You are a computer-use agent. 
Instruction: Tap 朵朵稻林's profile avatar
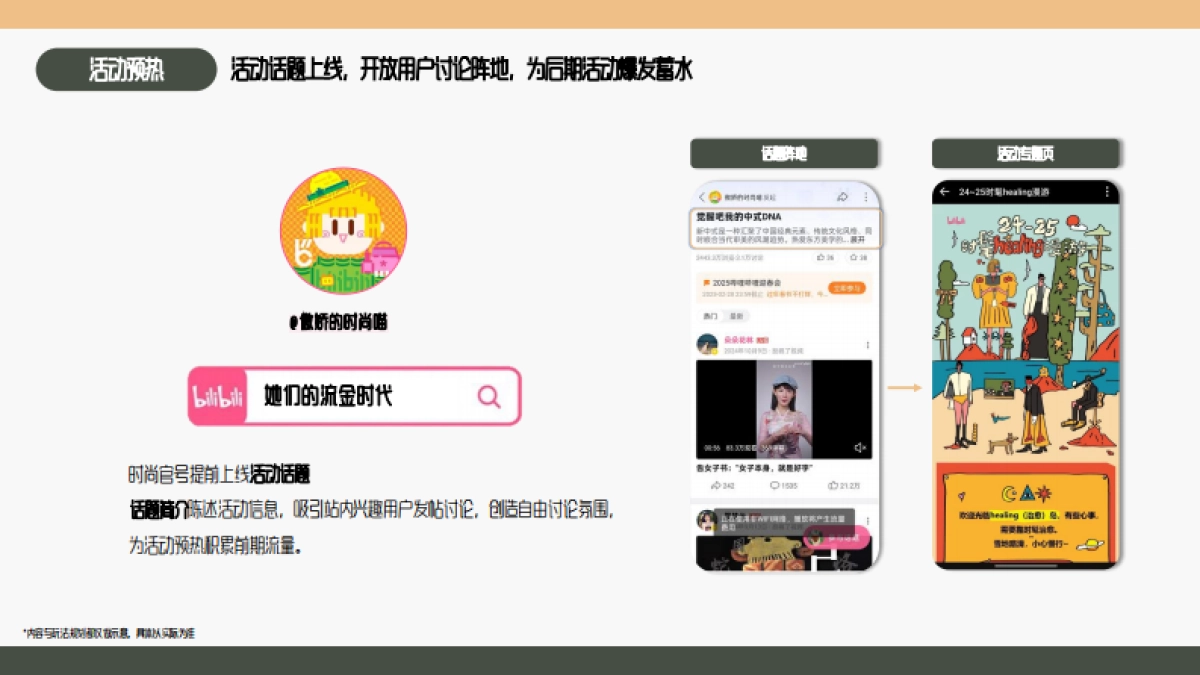coord(706,344)
